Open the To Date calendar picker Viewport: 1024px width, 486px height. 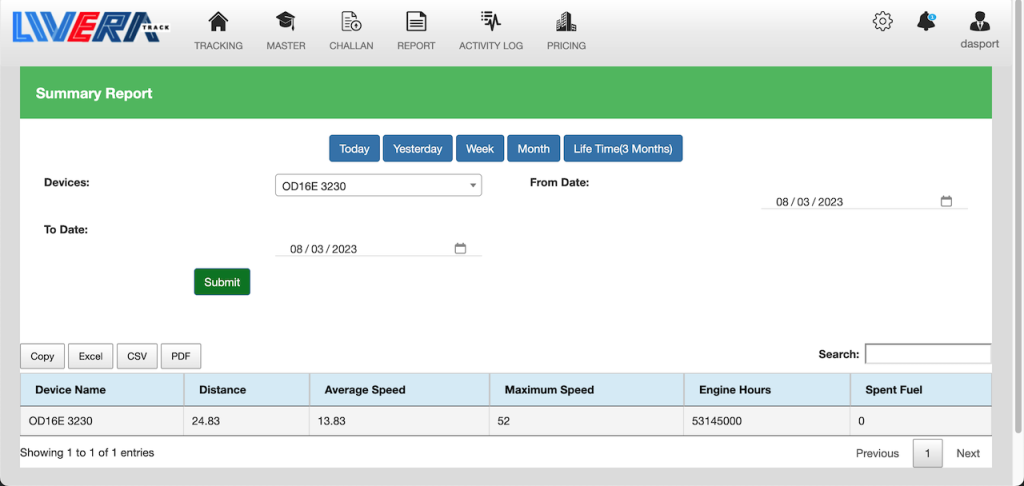460,249
